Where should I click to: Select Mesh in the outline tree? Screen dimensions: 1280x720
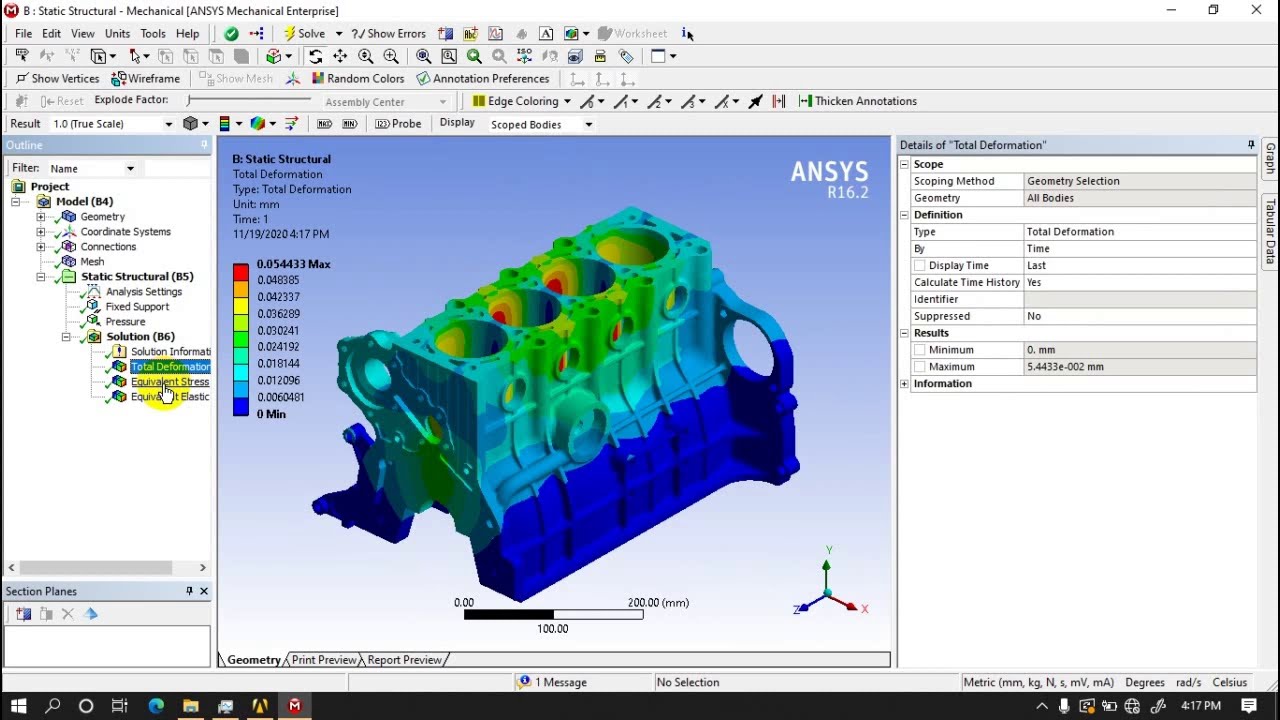[x=92, y=261]
